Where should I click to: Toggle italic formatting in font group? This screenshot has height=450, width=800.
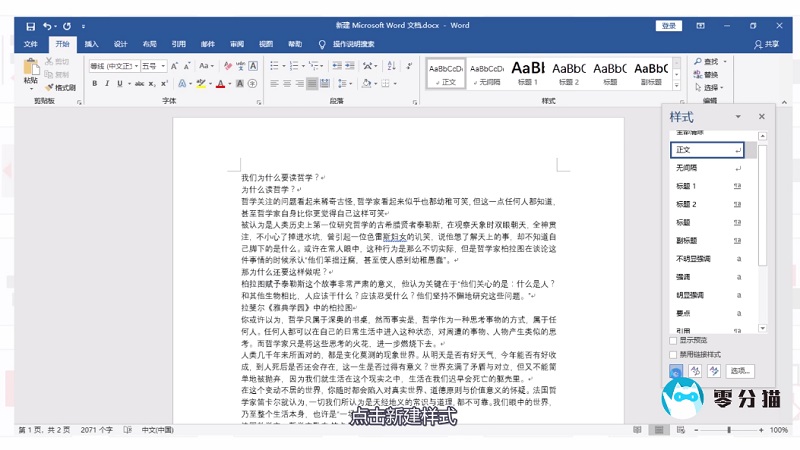point(107,84)
